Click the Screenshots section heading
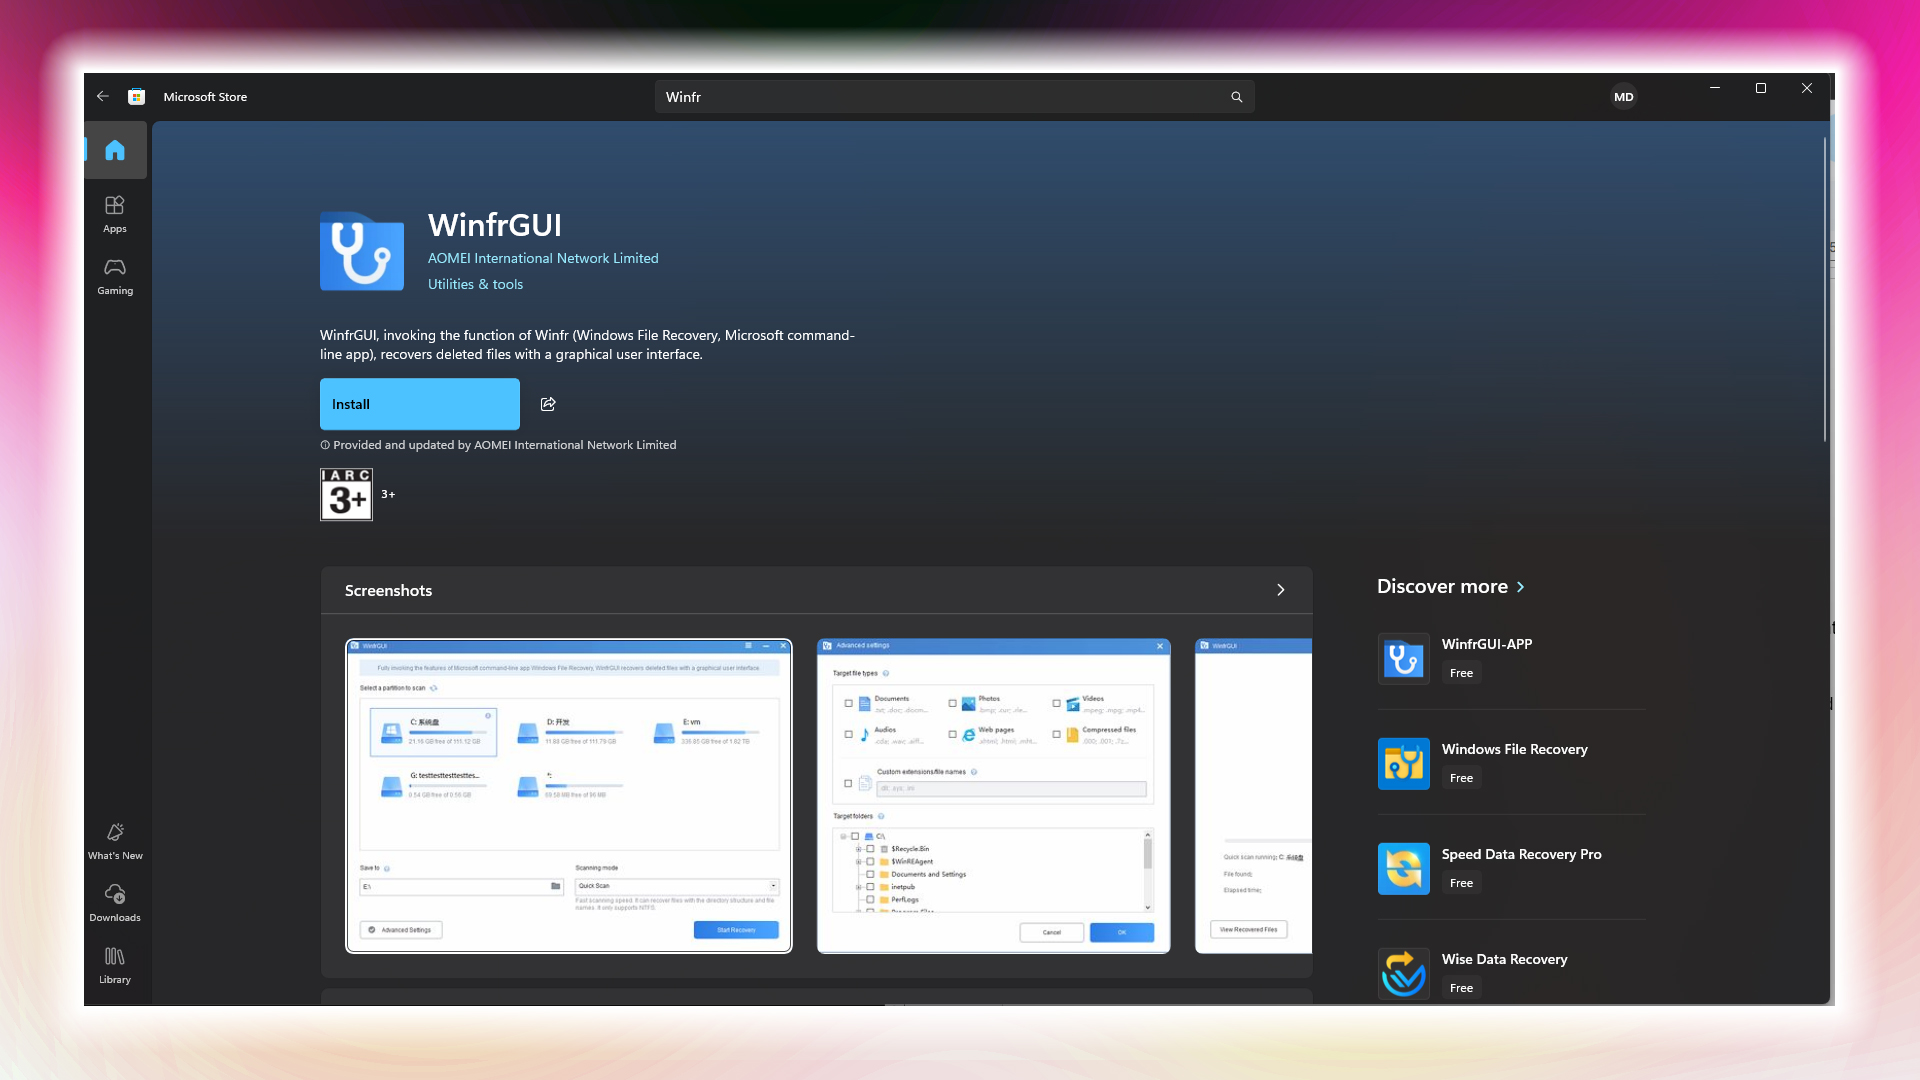 point(388,591)
